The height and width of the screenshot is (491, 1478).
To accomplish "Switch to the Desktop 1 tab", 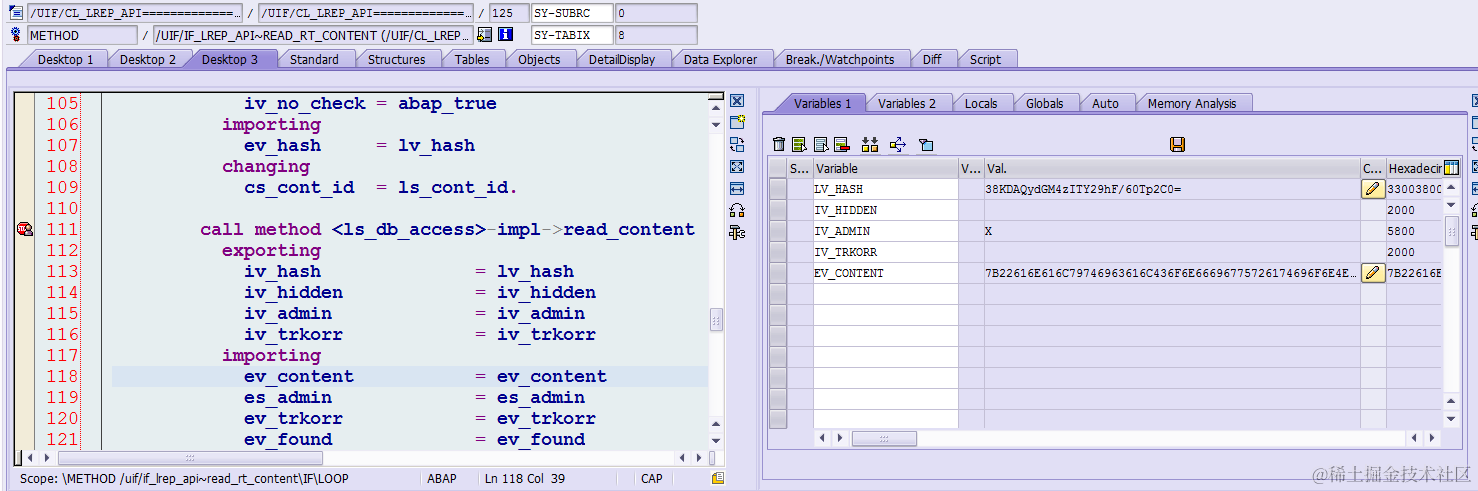I will click(66, 59).
